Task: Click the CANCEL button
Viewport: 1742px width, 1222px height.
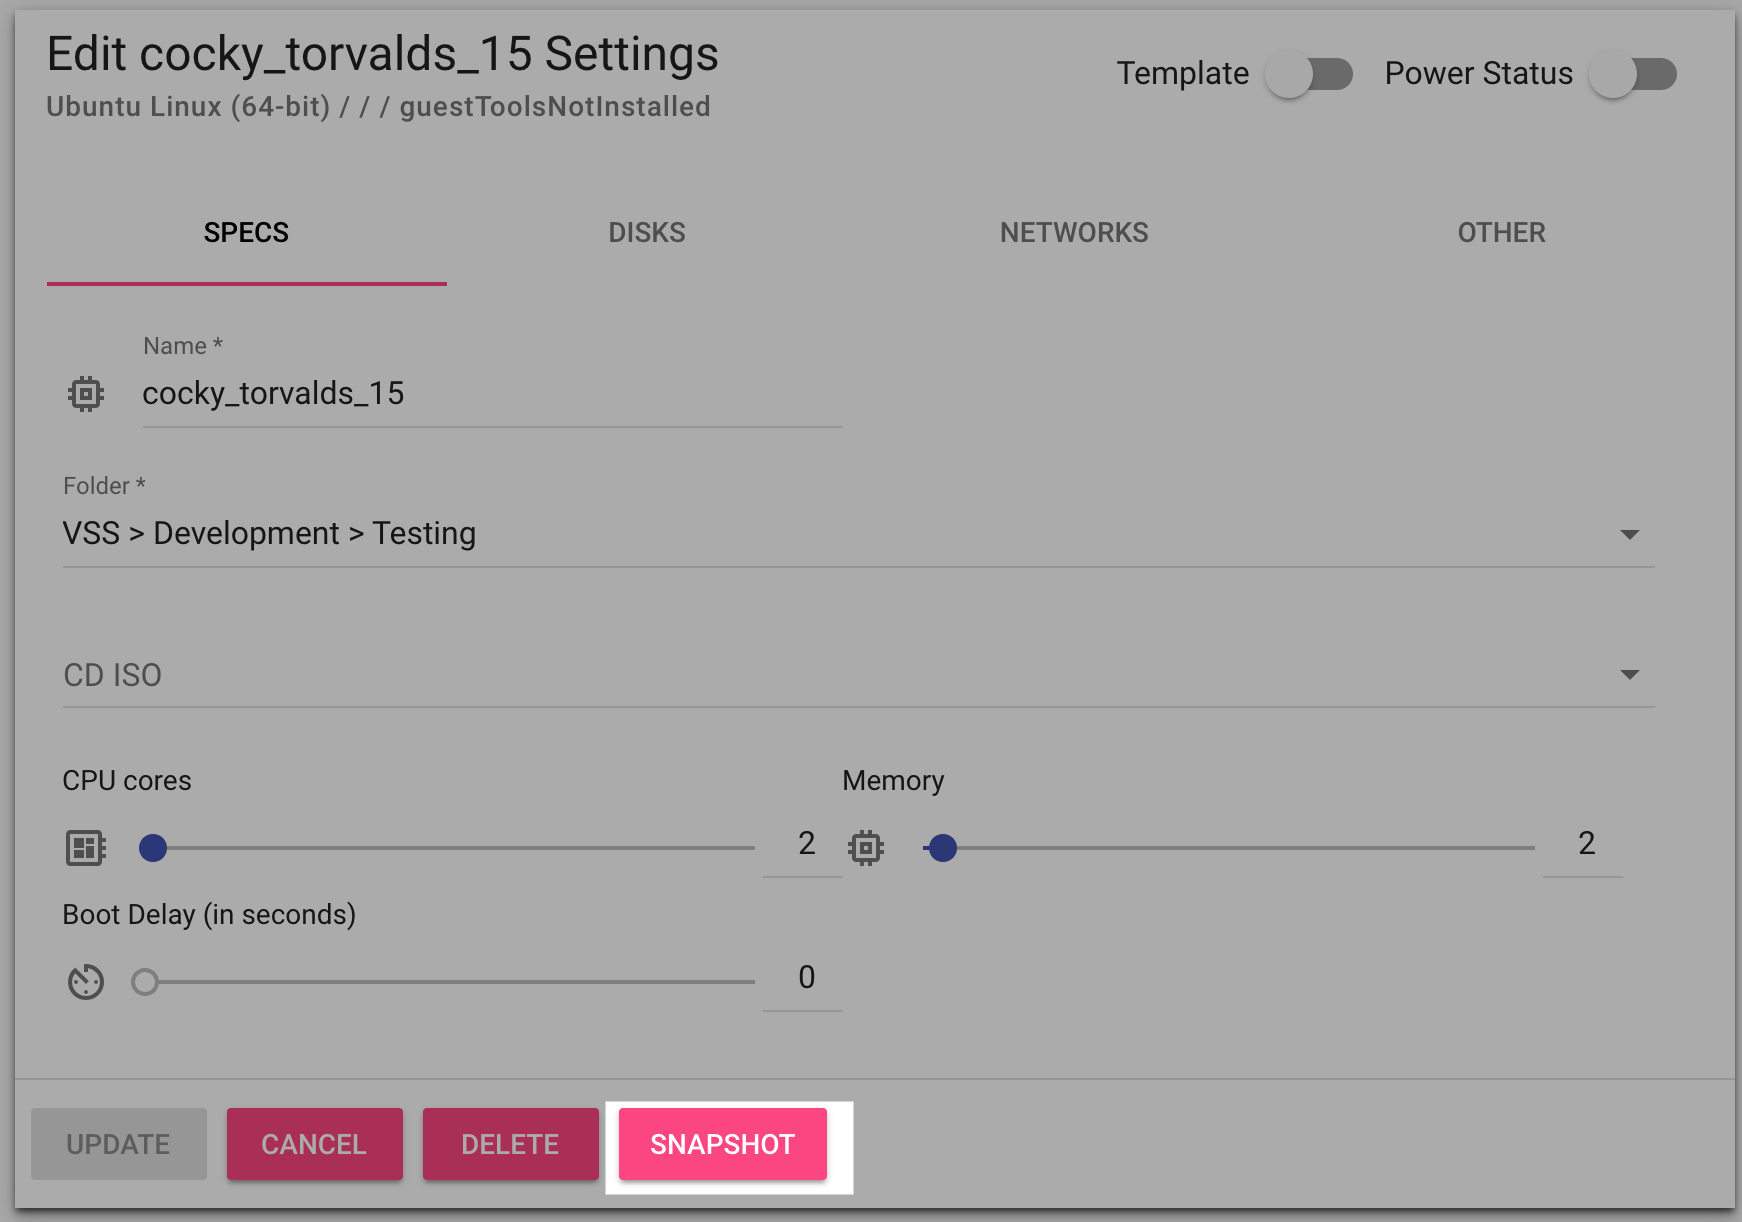Action: click(x=314, y=1144)
